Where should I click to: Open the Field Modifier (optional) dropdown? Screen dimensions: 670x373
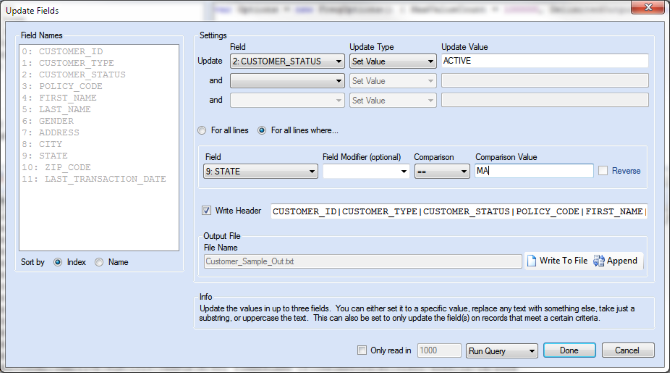tap(366, 171)
